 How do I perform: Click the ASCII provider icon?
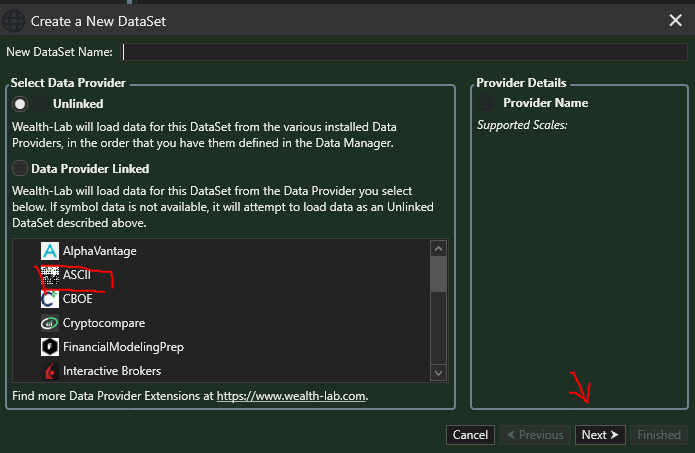[x=49, y=274]
